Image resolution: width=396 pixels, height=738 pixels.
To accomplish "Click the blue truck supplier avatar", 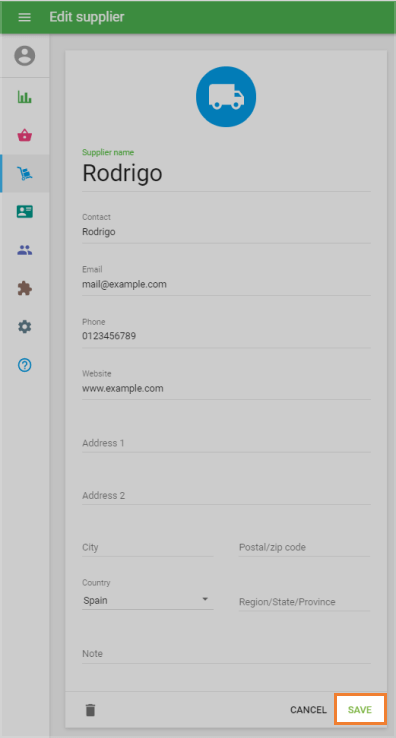I will pos(226,96).
